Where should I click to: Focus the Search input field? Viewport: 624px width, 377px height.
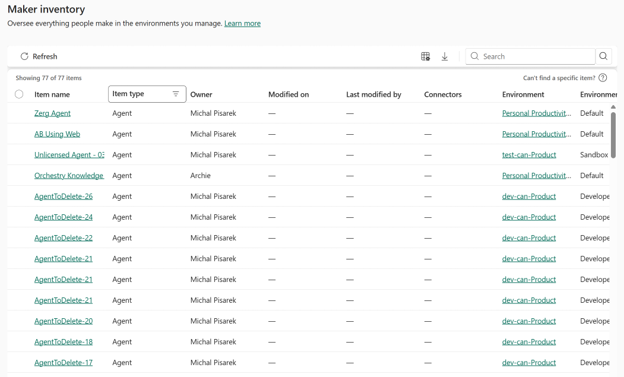click(530, 56)
